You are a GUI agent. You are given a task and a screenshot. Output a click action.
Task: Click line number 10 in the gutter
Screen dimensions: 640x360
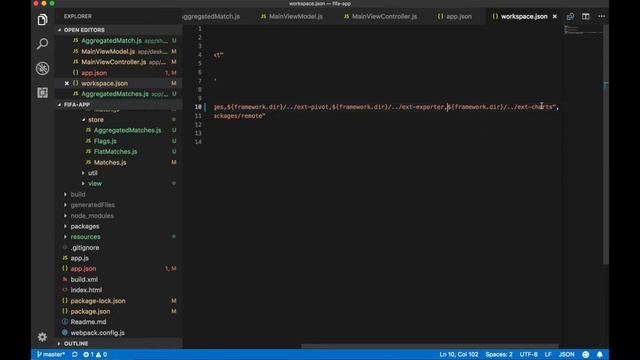coord(198,107)
